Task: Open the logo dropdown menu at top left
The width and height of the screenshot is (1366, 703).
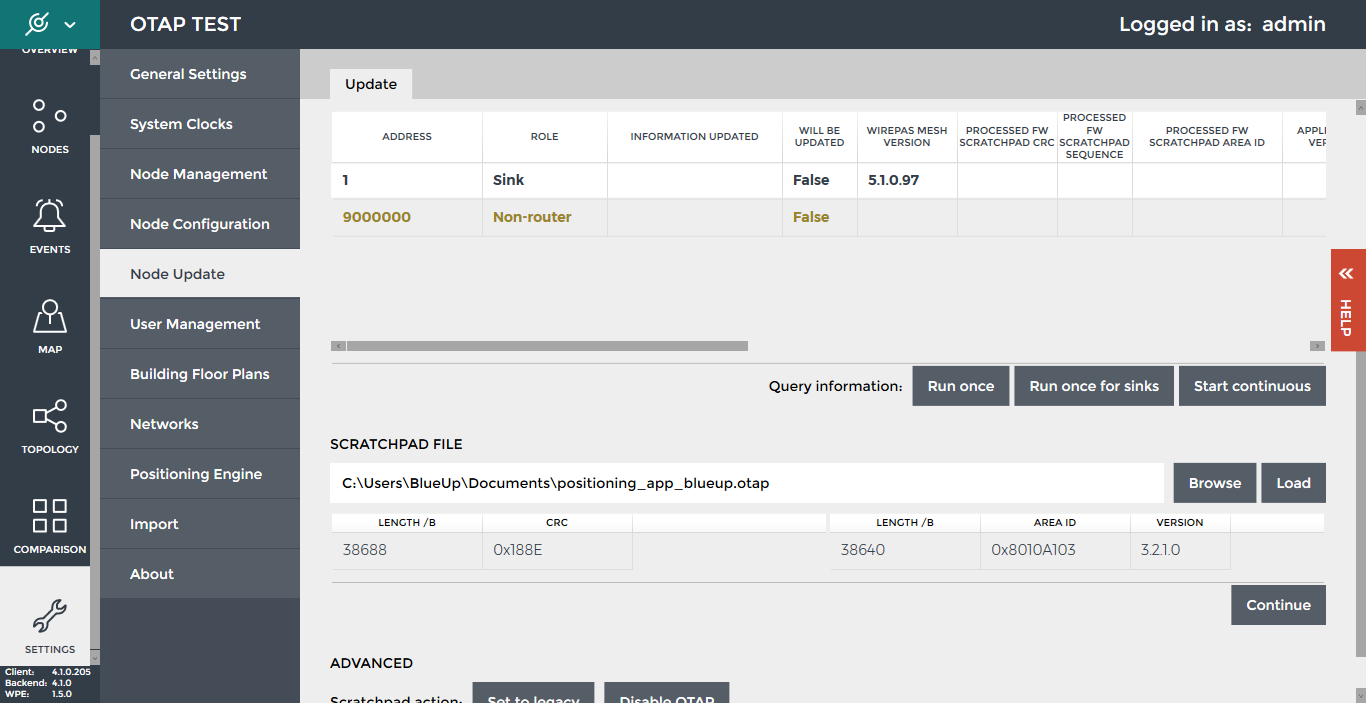Action: 69,23
